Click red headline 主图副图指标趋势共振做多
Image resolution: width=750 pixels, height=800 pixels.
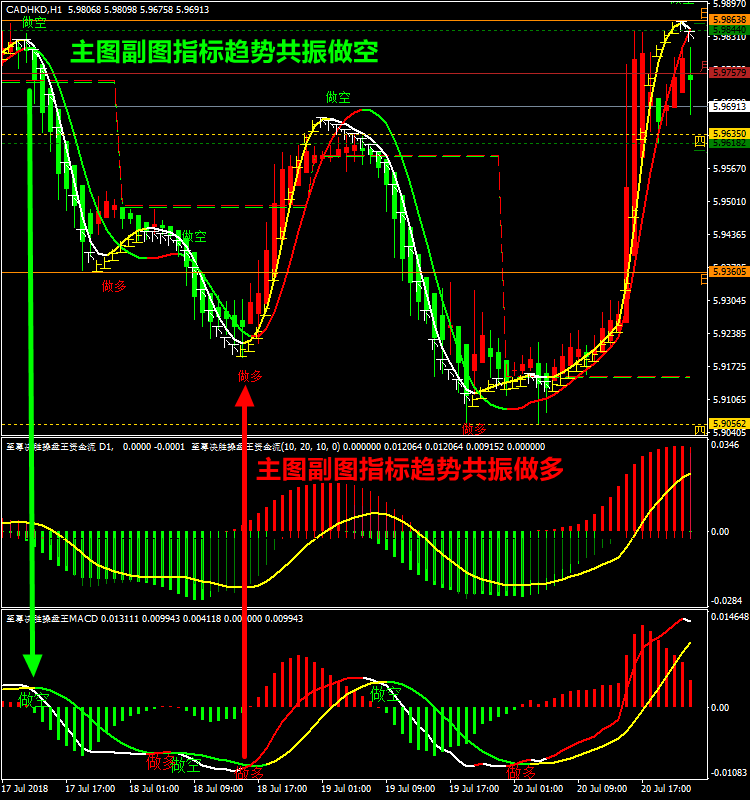pyautogui.click(x=410, y=469)
